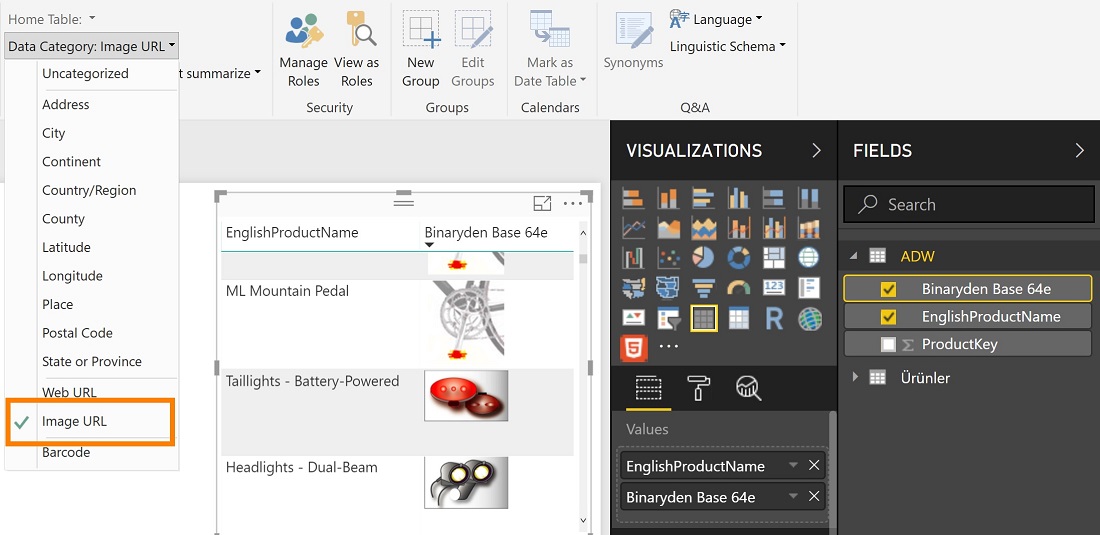Select the Stacked area chart visualization
The image size is (1100, 535).
point(704,228)
